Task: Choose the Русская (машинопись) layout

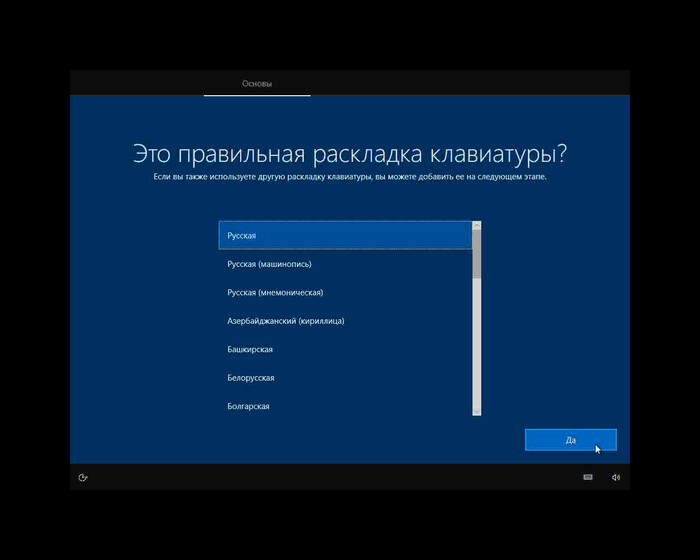Action: pos(345,264)
